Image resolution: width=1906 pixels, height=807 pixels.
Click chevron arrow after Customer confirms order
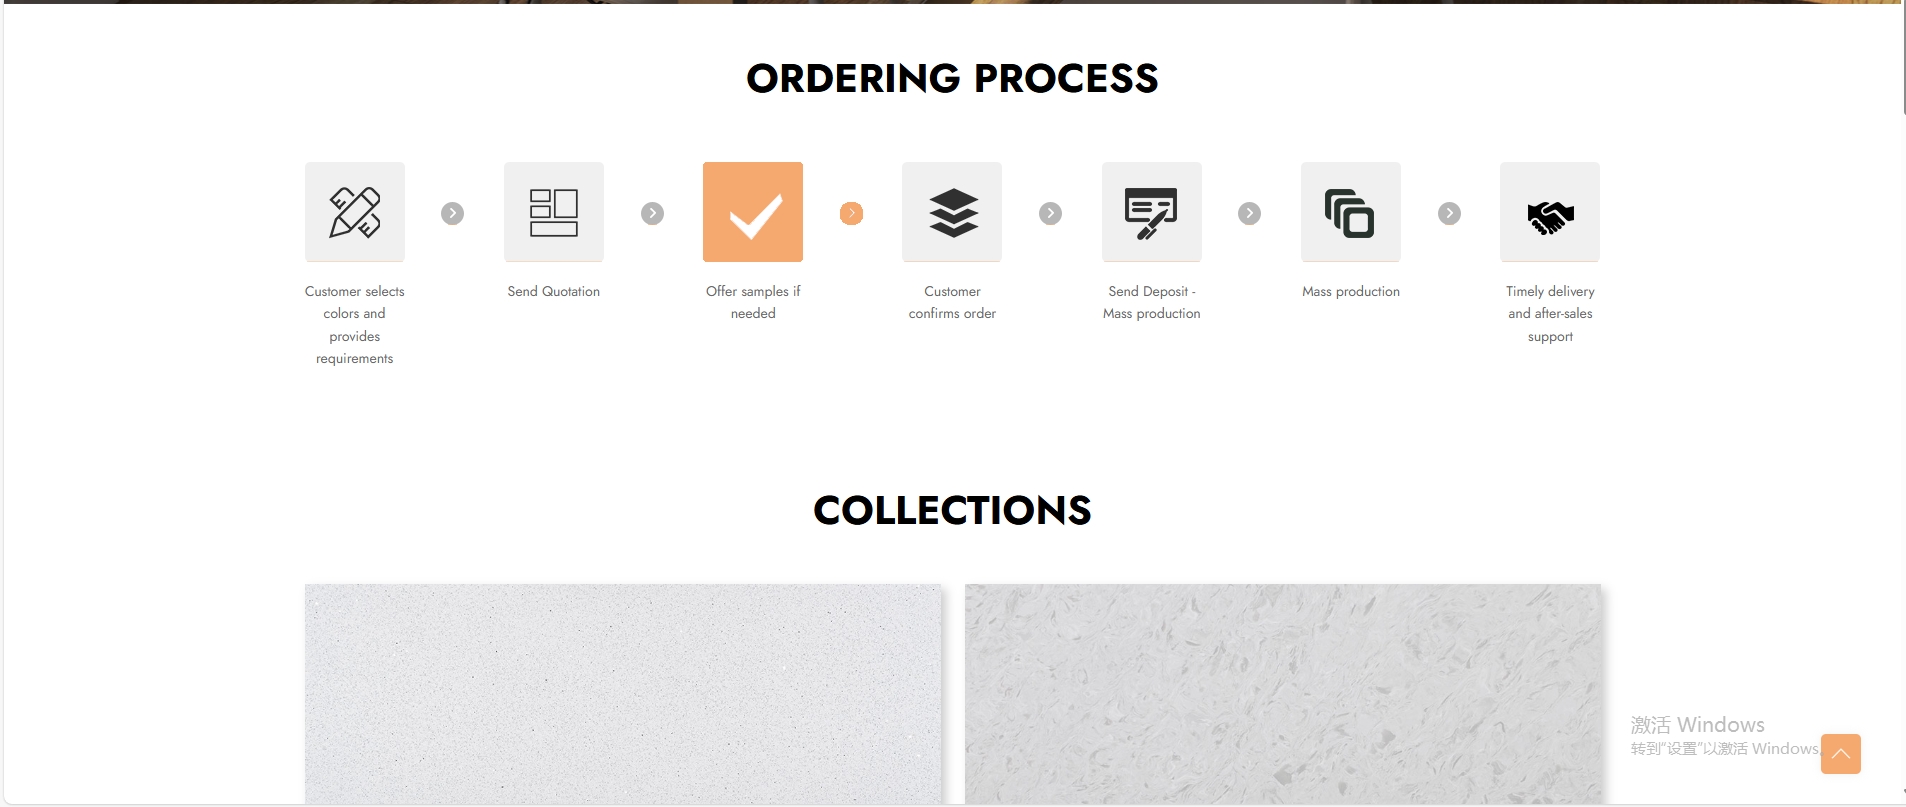click(1050, 213)
